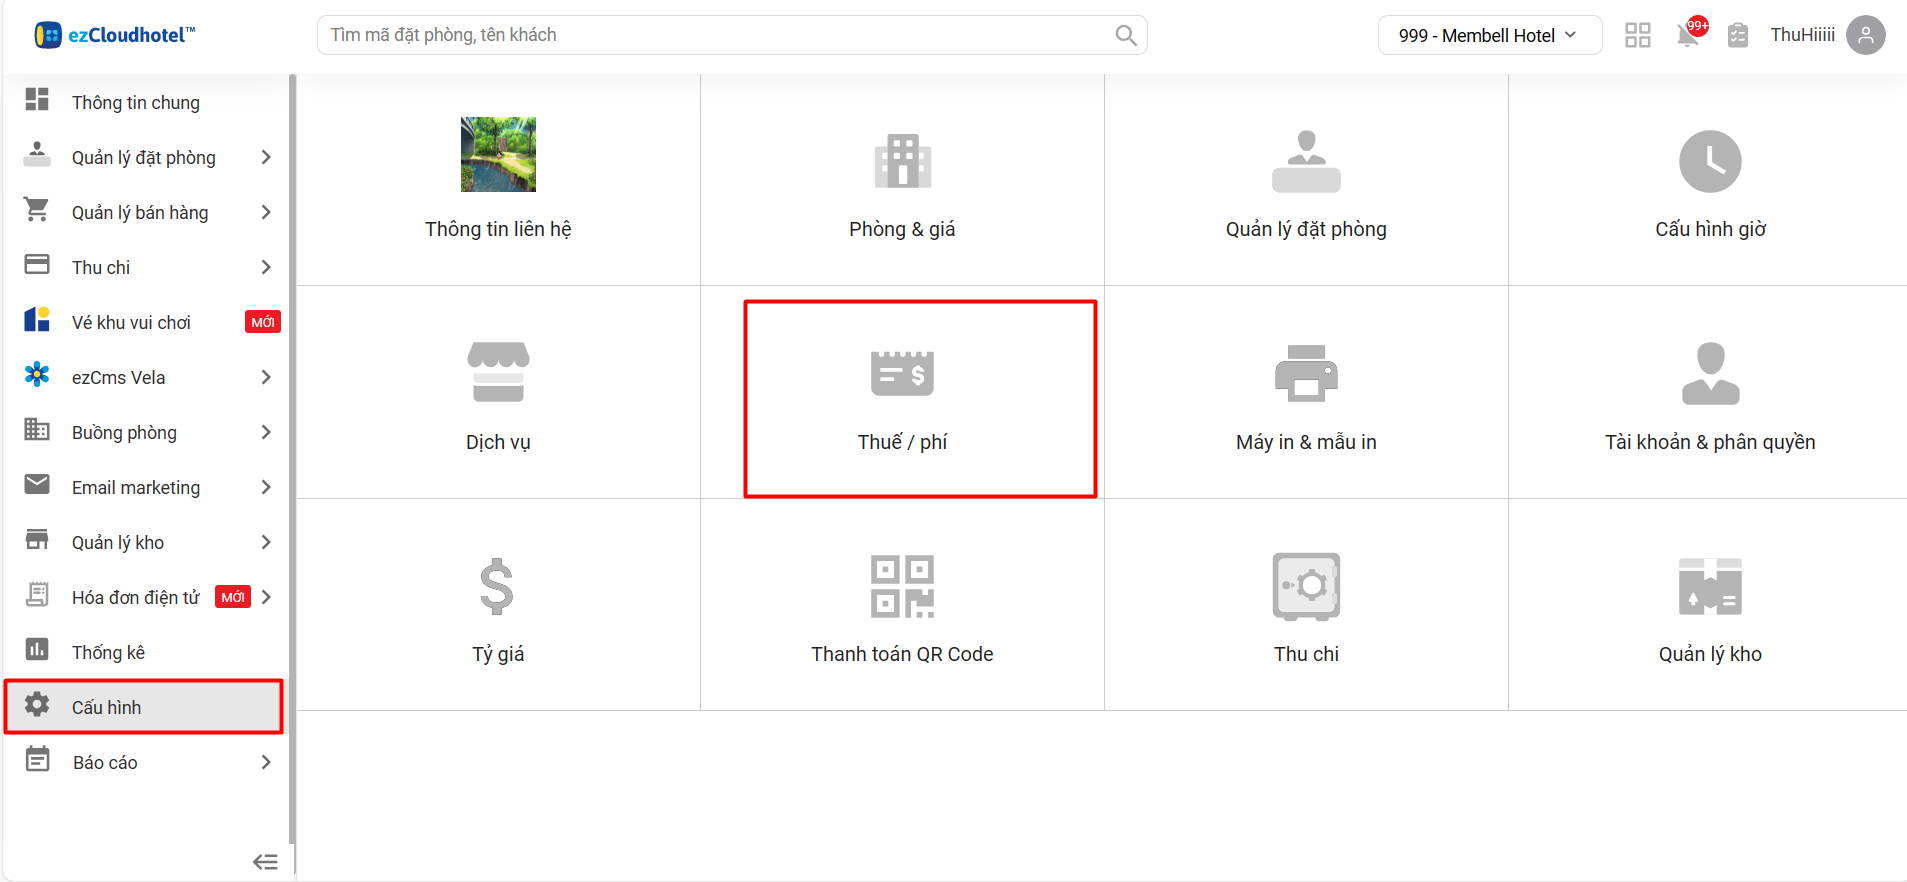Screen dimensions: 1907x882
Task: Open the hotel selector 999 - Membell Hotel
Action: coord(1488,35)
